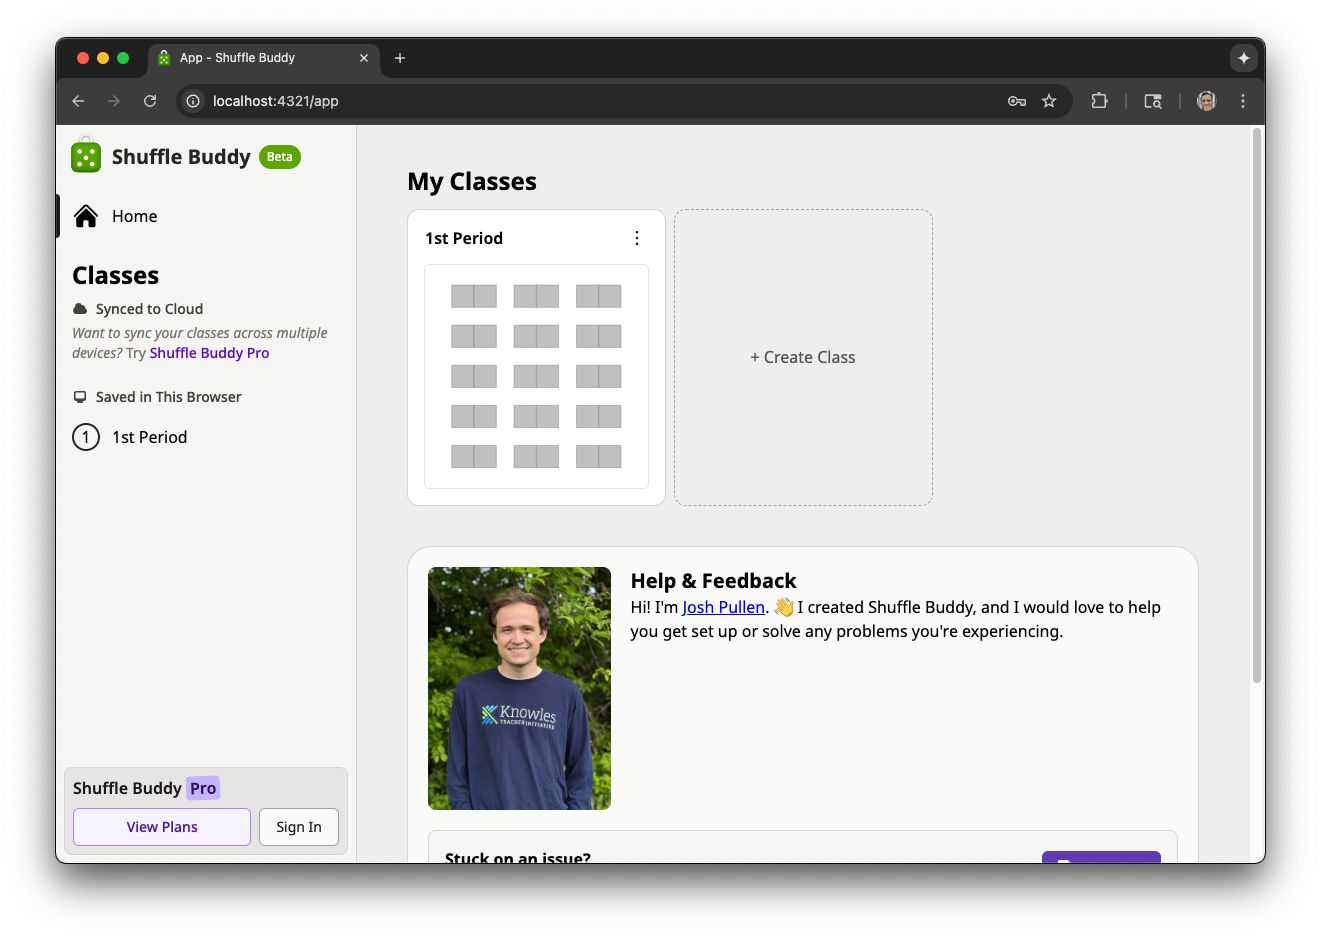Image resolution: width=1321 pixels, height=937 pixels.
Task: Click the Help & Feedback heading
Action: pos(714,581)
